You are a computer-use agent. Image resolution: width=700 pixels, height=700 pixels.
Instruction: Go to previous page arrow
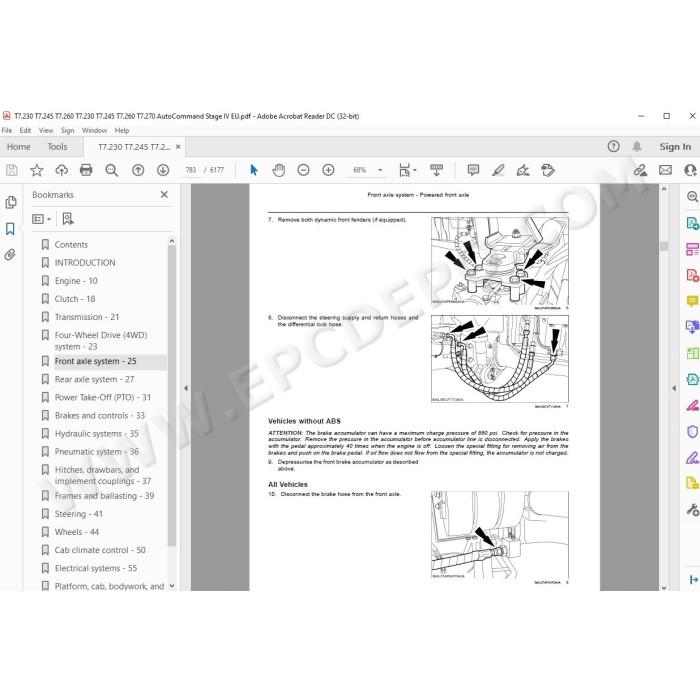point(138,170)
